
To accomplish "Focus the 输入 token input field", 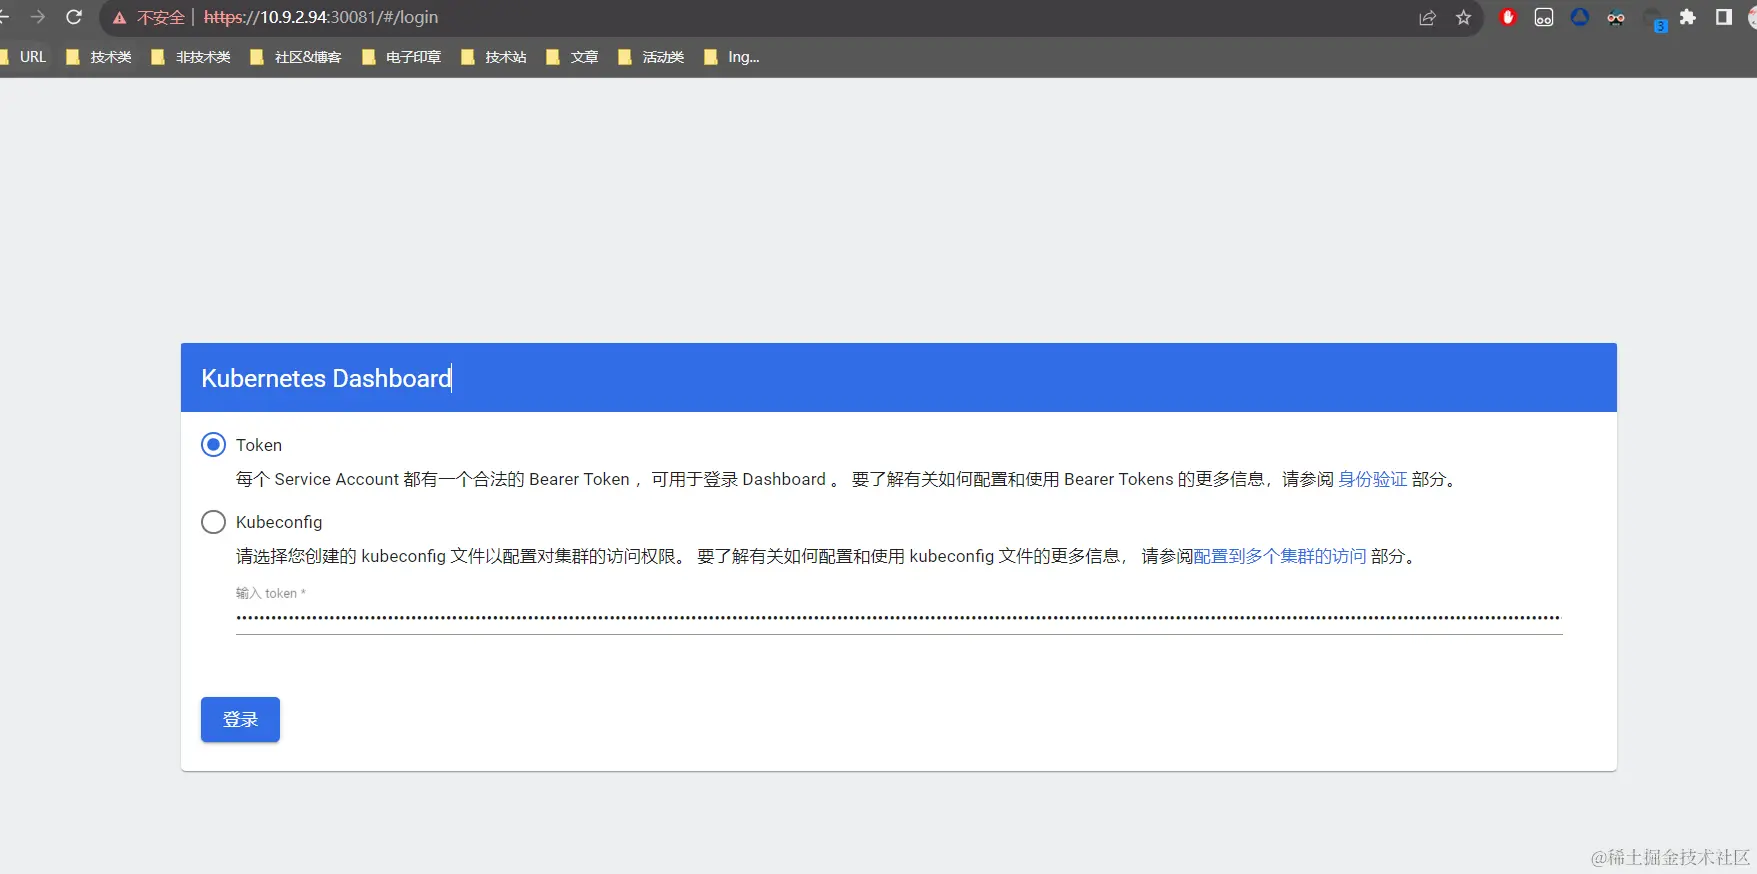I will 899,619.
